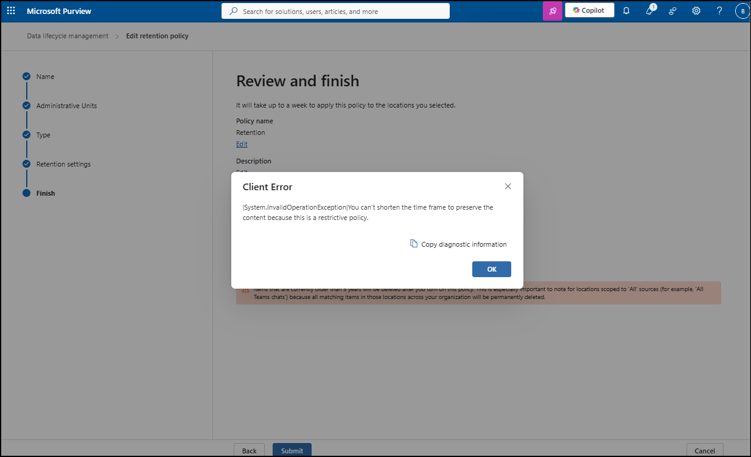Click the Microsoft Purview title
This screenshot has width=751, height=457.
pyautogui.click(x=59, y=11)
